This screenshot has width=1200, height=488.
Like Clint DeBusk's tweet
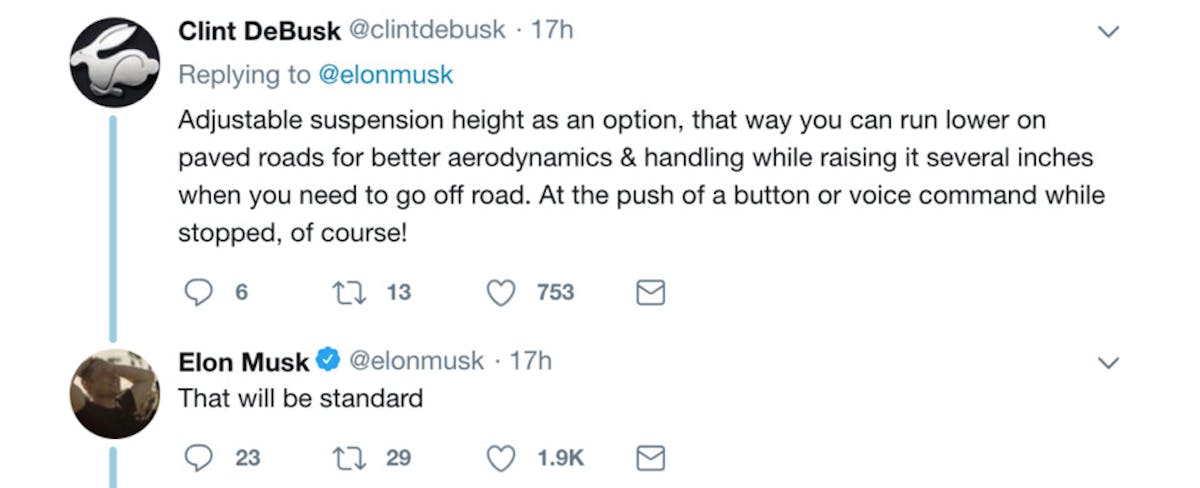(x=500, y=292)
